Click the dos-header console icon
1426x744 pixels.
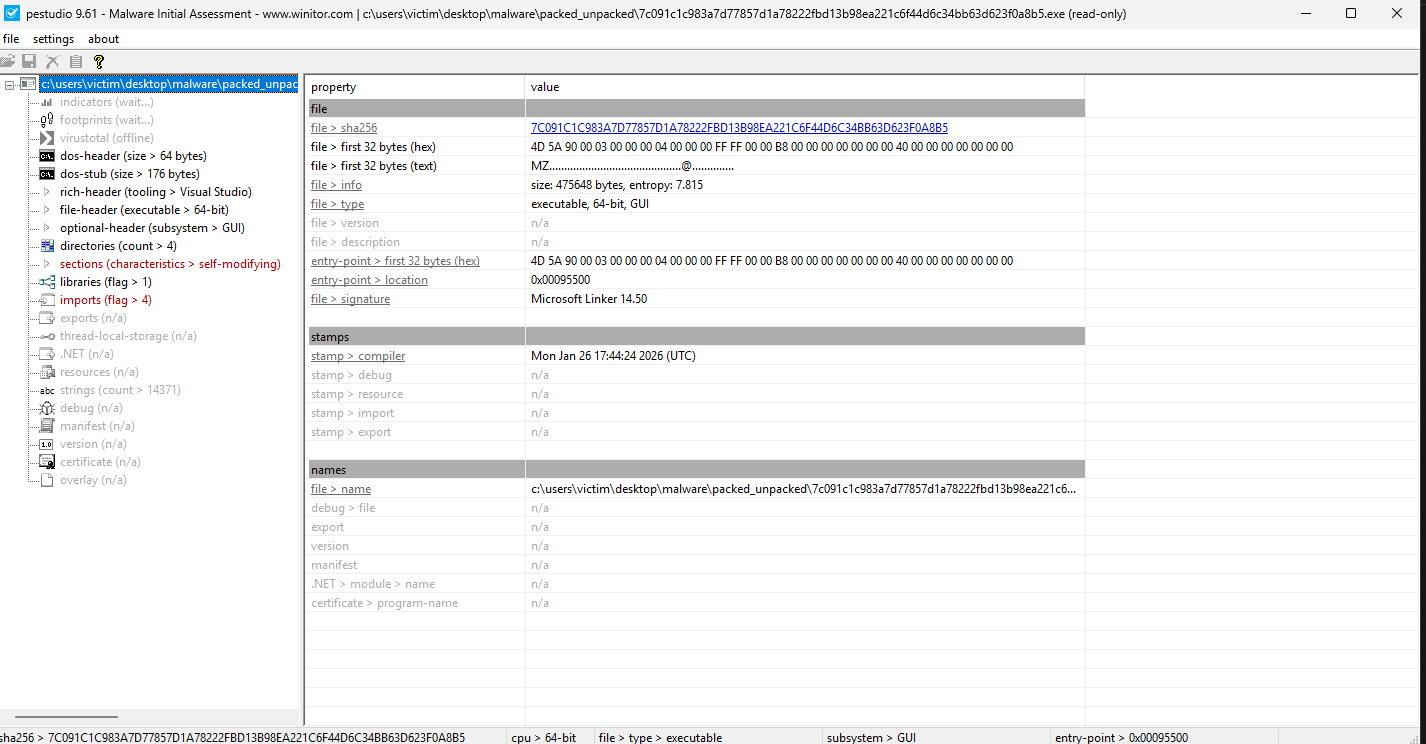[46, 156]
